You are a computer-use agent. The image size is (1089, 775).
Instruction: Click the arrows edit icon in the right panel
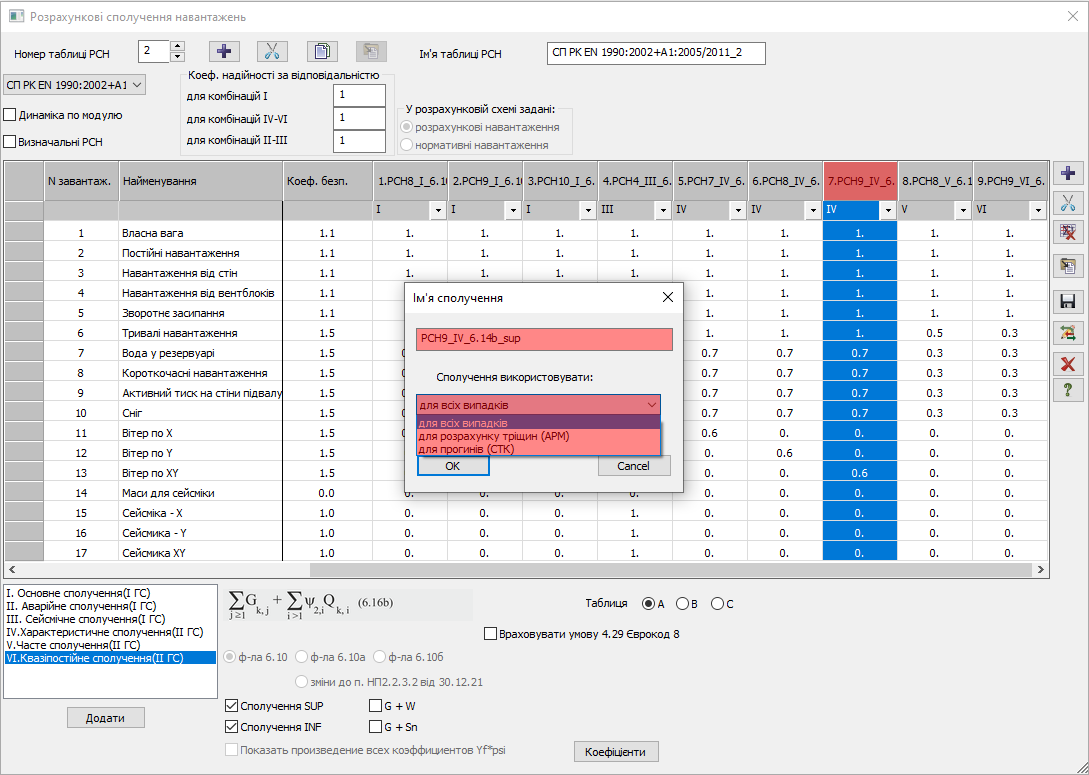pyautogui.click(x=1069, y=332)
